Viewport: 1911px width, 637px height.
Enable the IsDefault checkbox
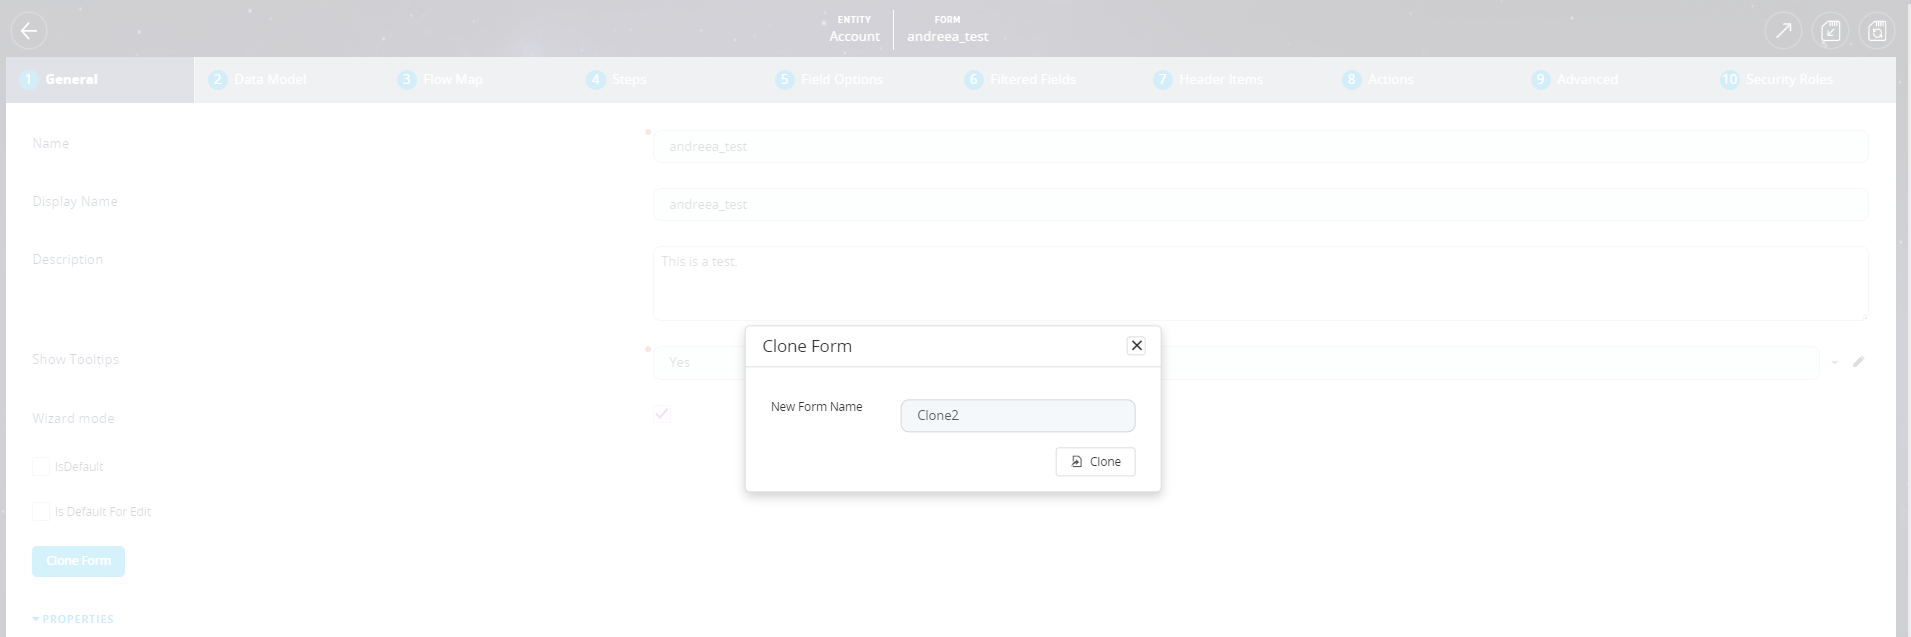point(41,467)
